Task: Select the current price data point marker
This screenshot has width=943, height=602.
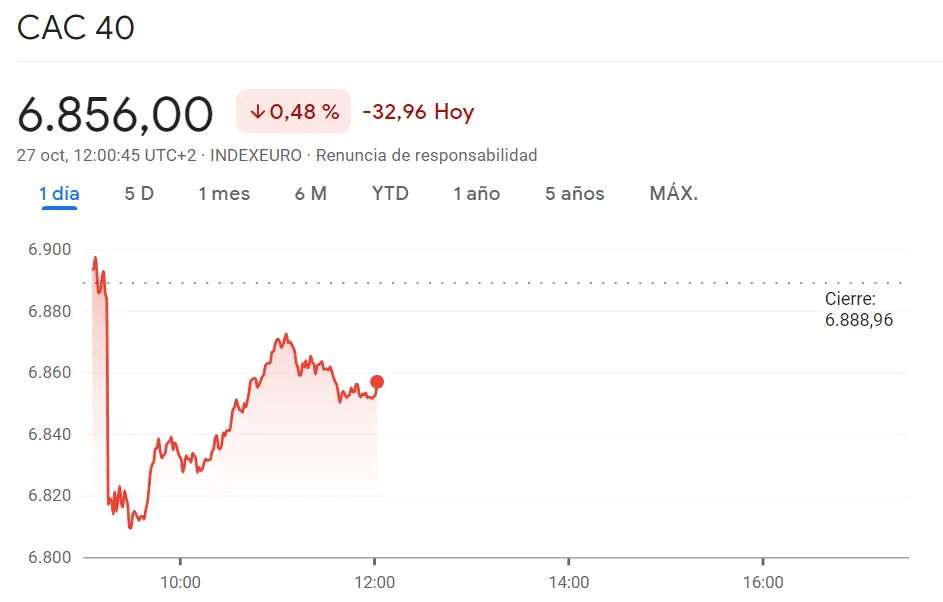Action: [x=377, y=381]
